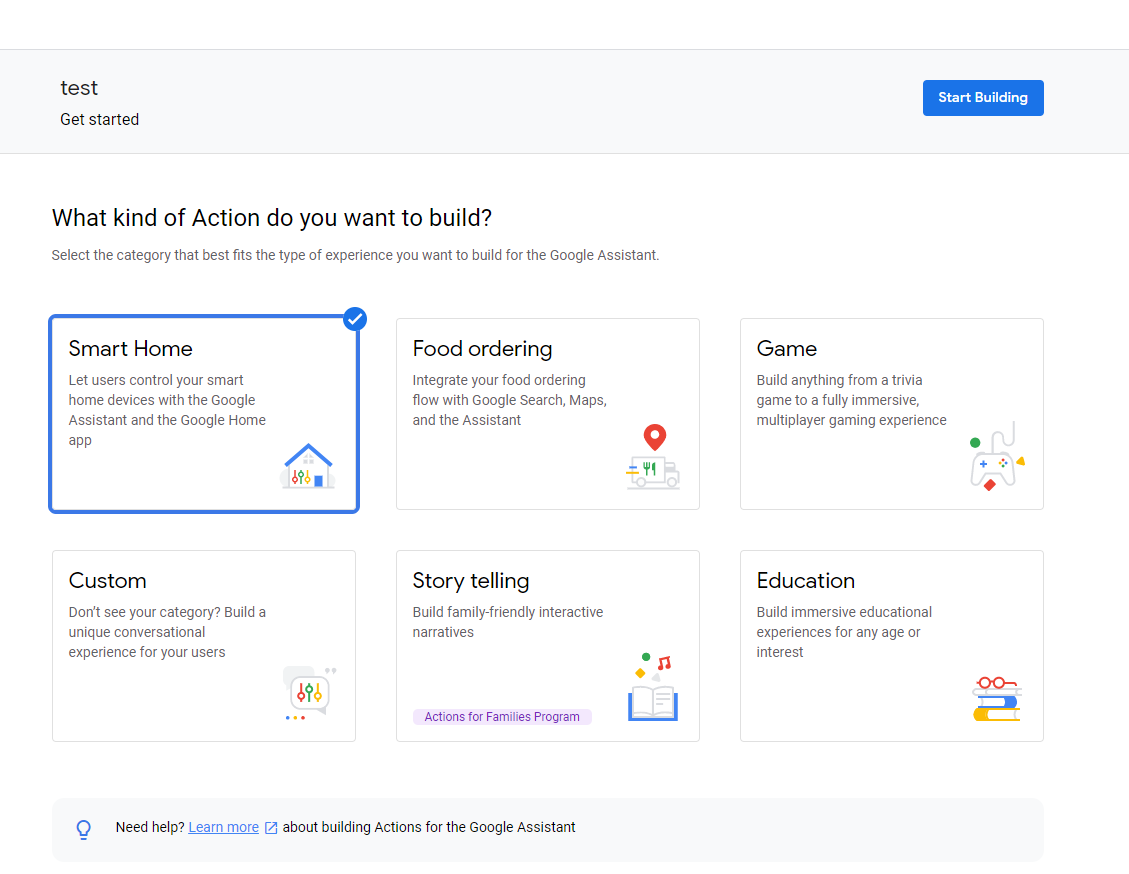Click the red map pin above the truck
1129x874 pixels.
pos(654,437)
